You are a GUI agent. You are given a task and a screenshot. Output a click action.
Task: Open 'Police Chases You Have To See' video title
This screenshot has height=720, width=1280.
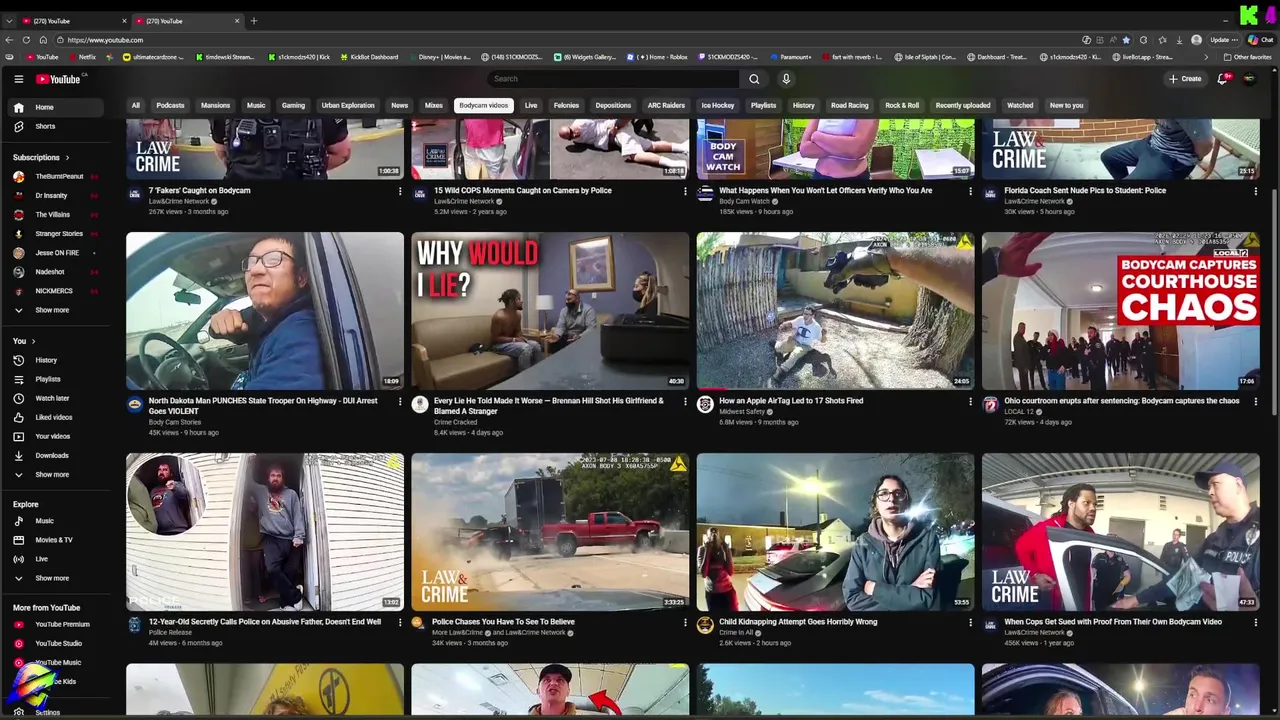coord(503,622)
